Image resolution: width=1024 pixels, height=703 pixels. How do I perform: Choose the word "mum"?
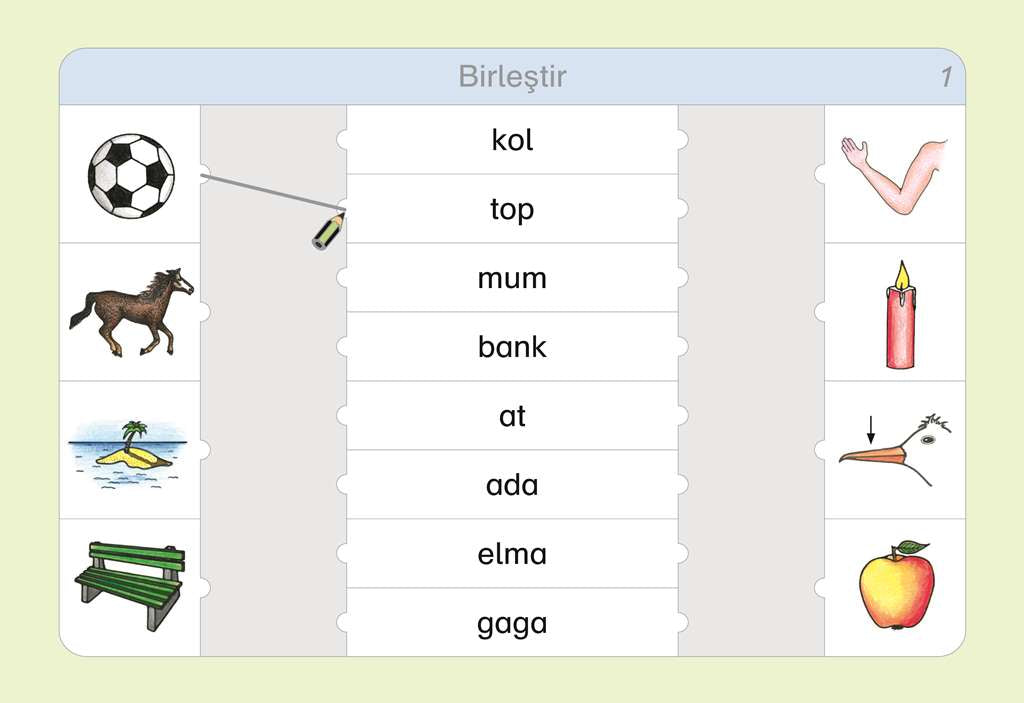[512, 278]
